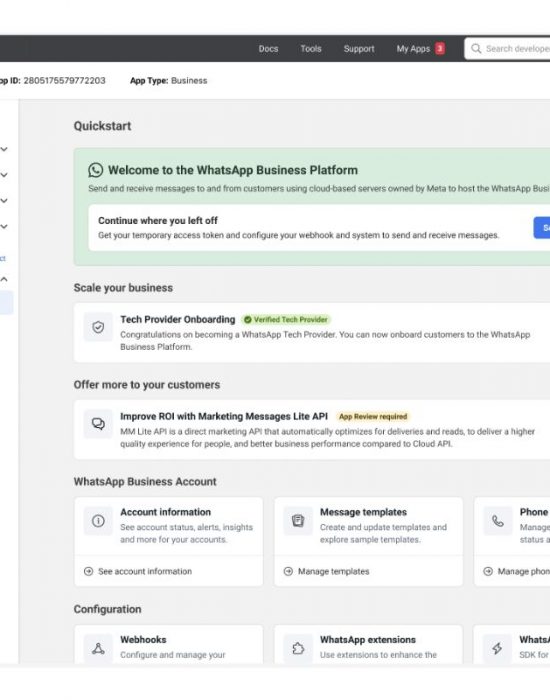Click the Webhooks configuration icon
Image resolution: width=550 pixels, height=700 pixels.
coord(98,648)
